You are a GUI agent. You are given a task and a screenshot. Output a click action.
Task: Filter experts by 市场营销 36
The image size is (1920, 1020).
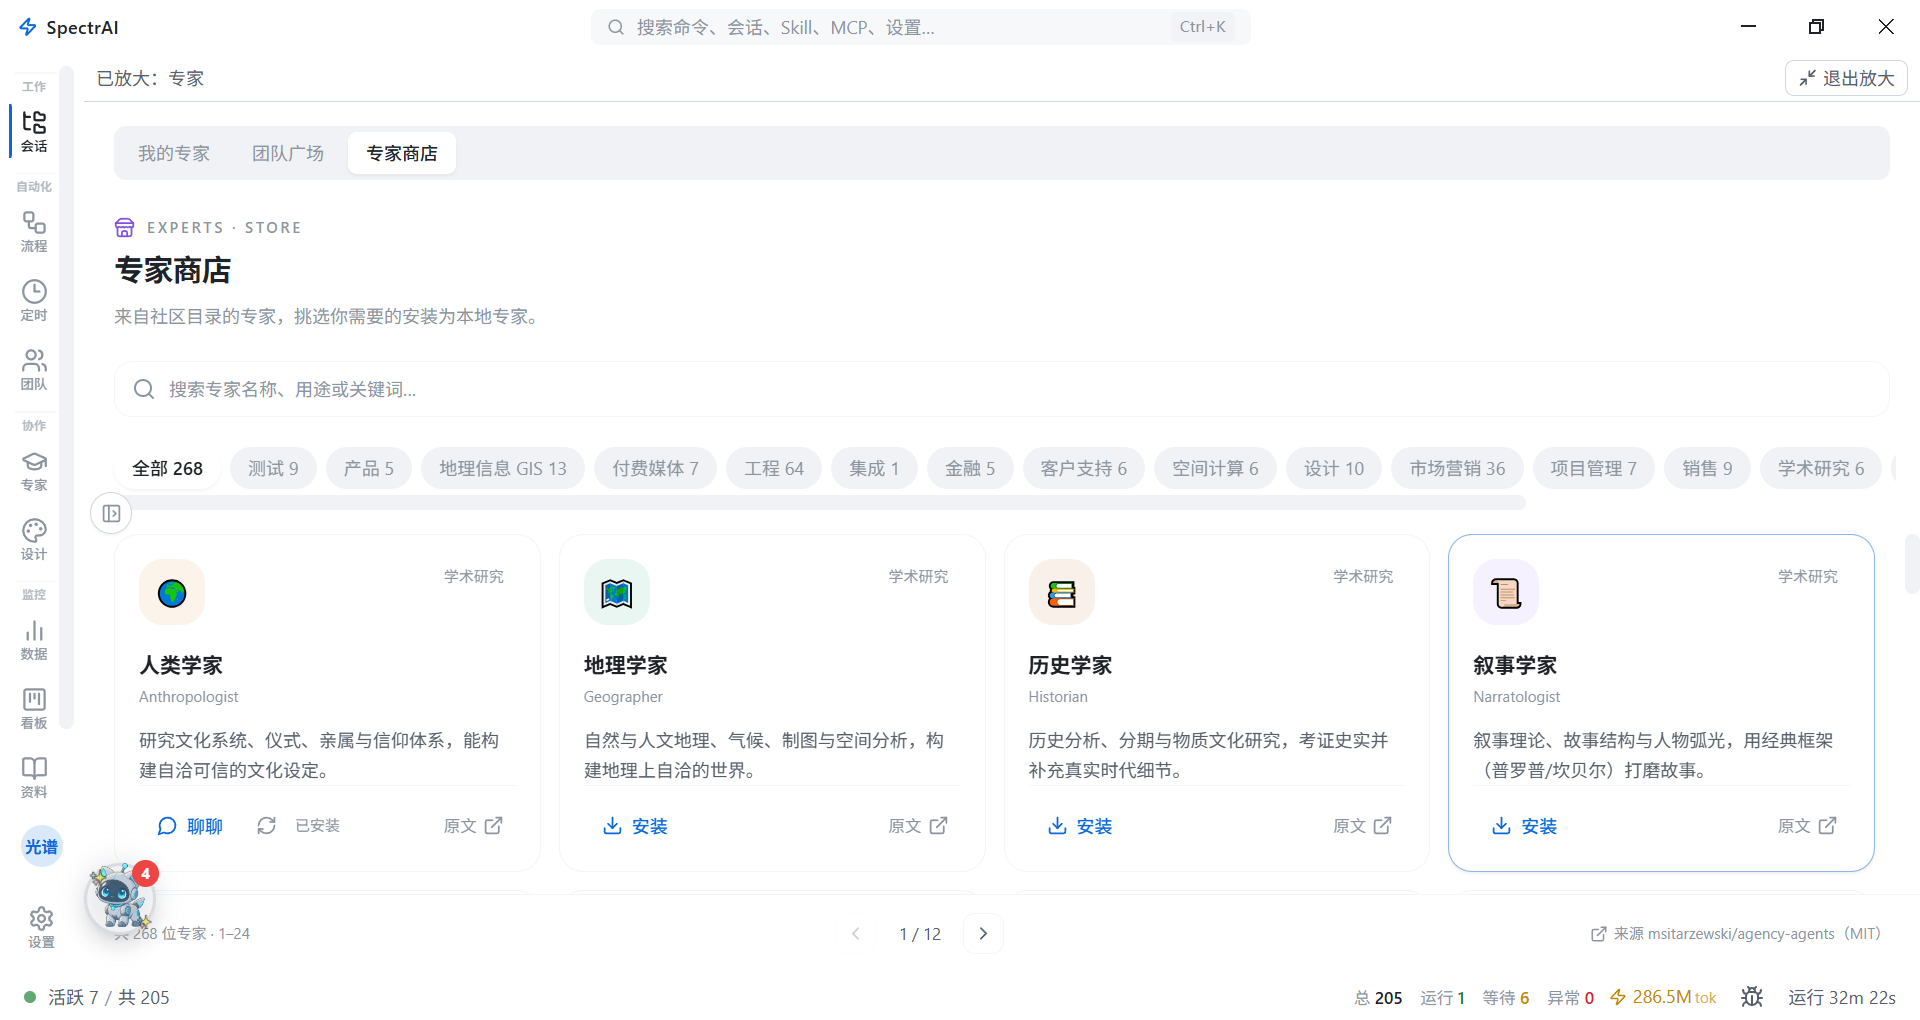tap(1457, 468)
